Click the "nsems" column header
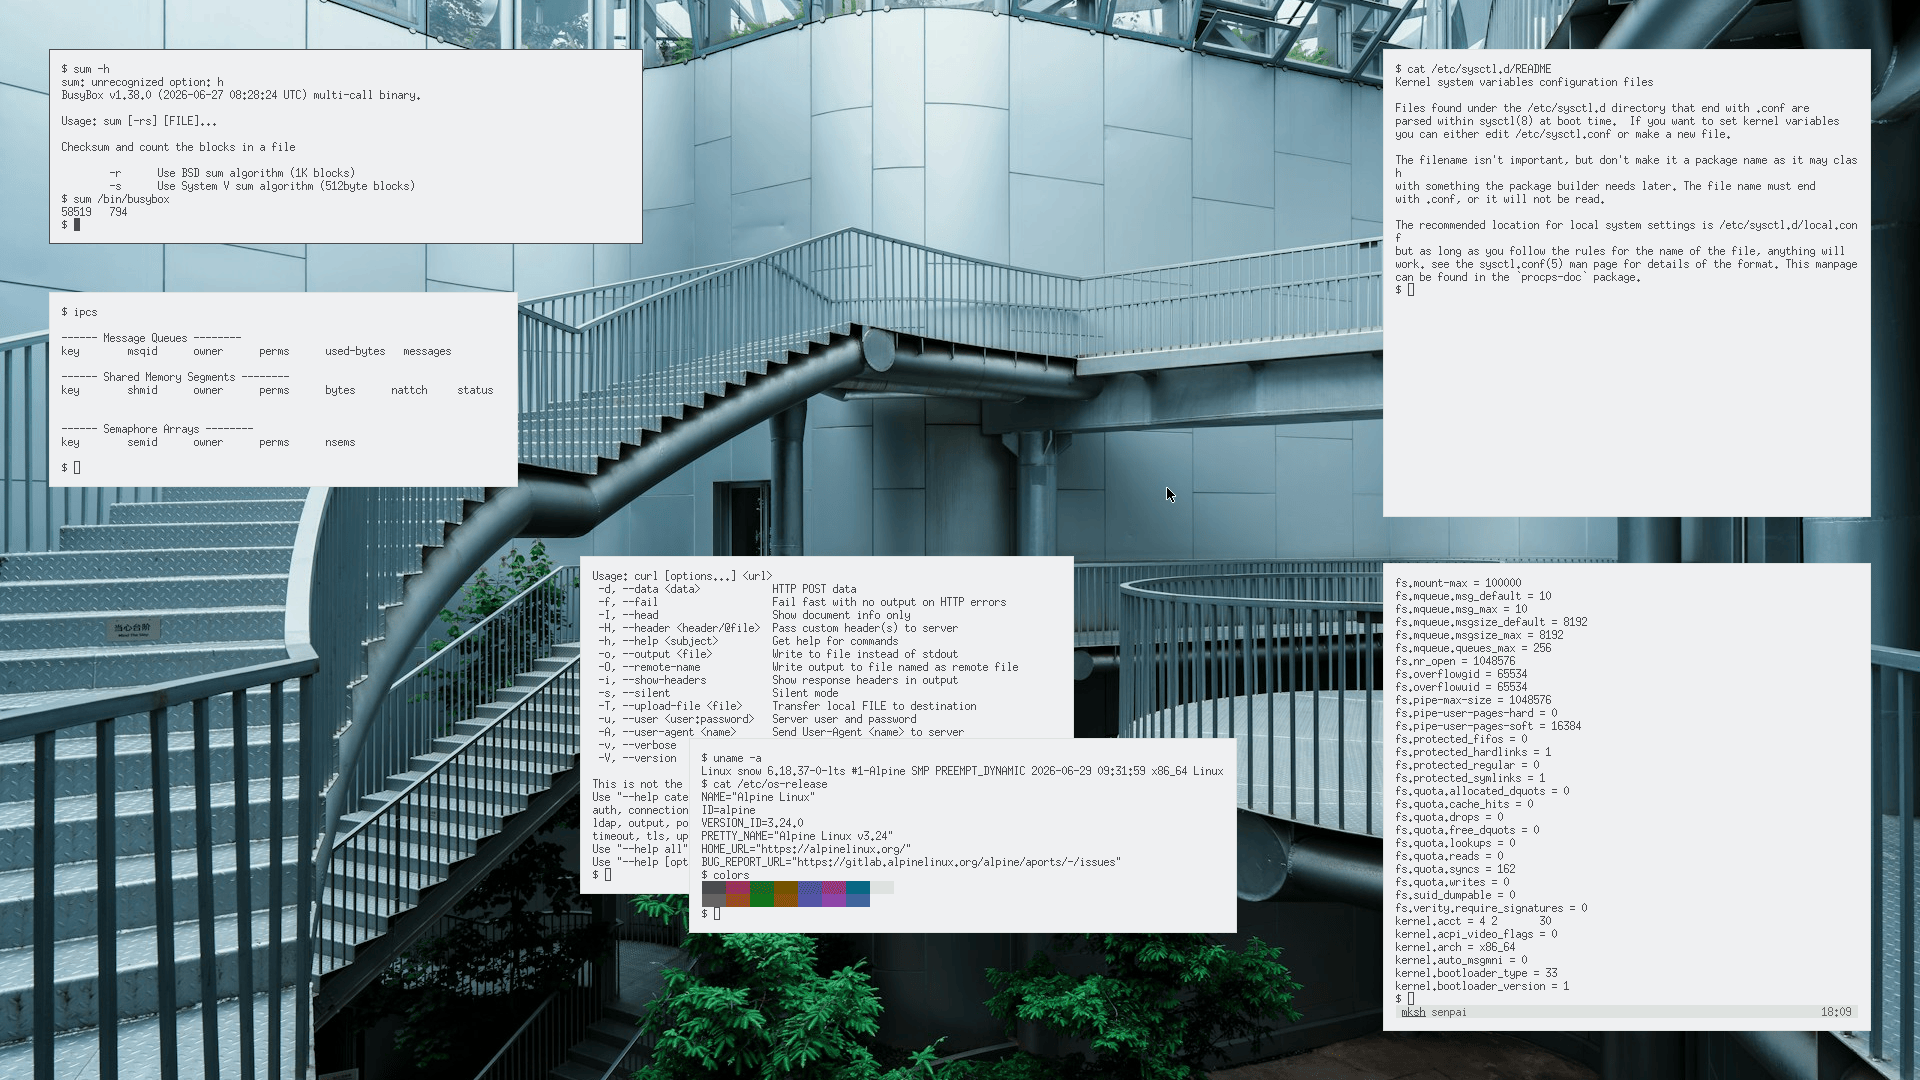This screenshot has width=1920, height=1080. point(340,442)
